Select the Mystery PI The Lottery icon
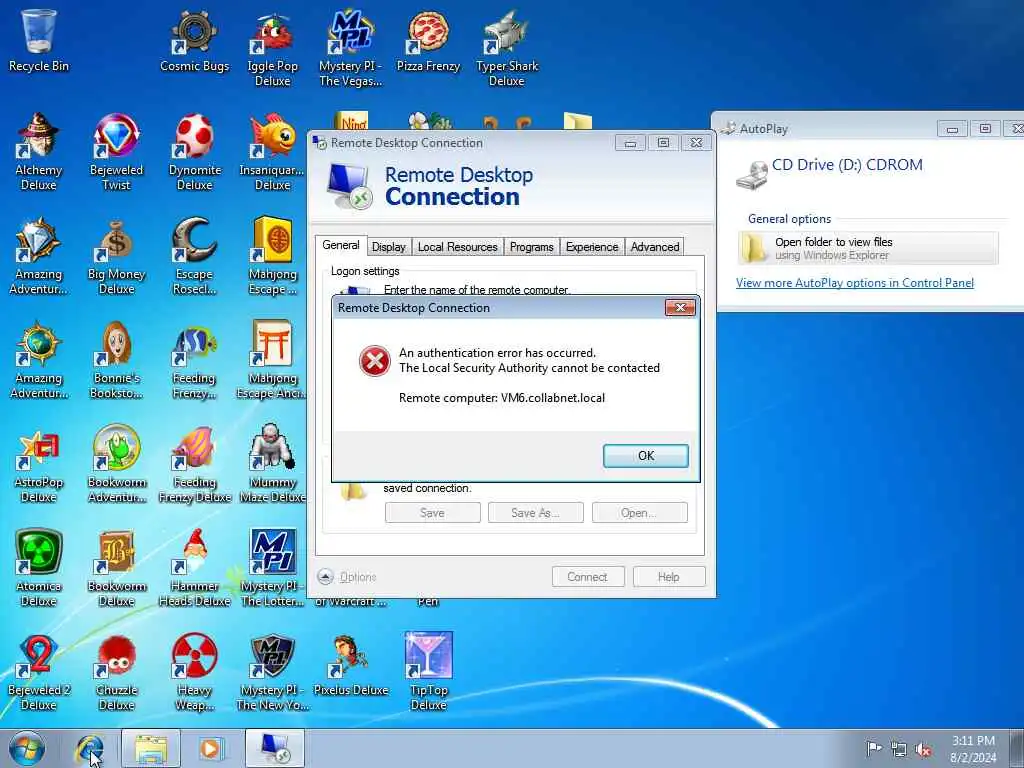This screenshot has height=768, width=1024. pyautogui.click(x=272, y=568)
